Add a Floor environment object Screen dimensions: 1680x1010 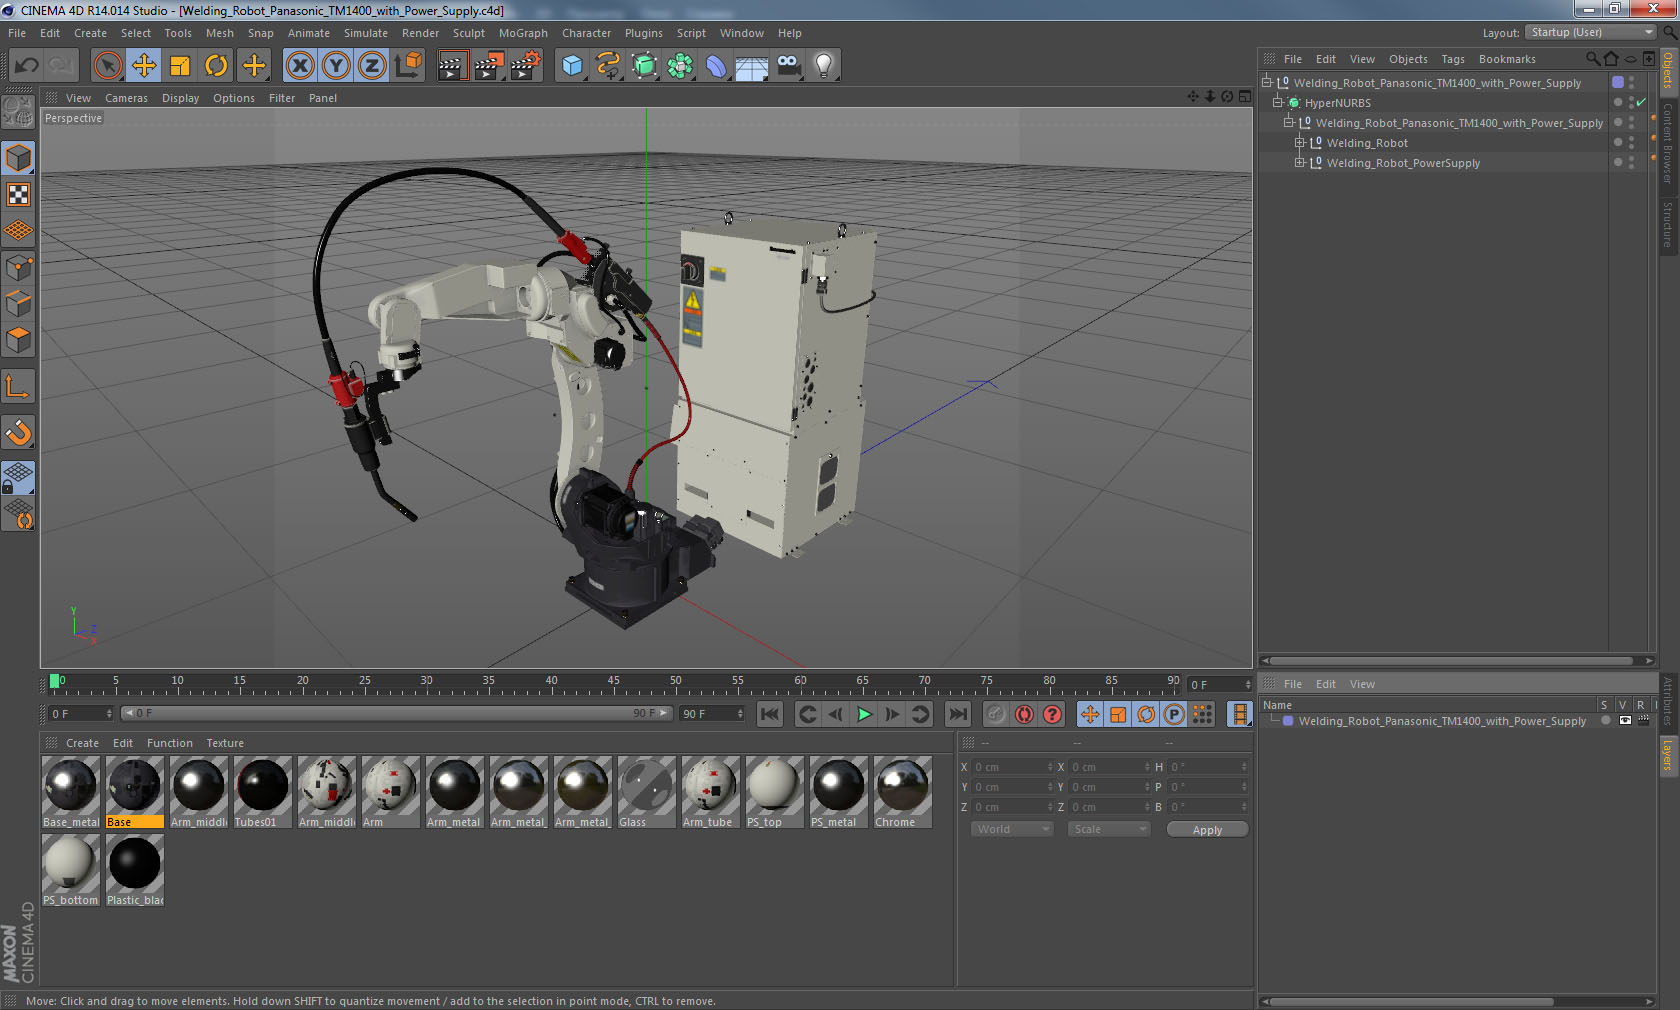752,66
